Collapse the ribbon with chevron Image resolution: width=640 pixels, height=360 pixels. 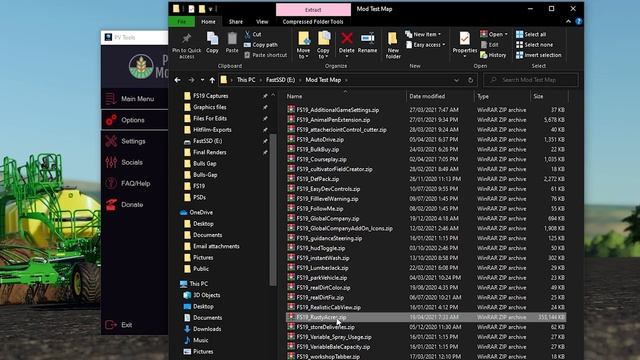click(x=569, y=22)
